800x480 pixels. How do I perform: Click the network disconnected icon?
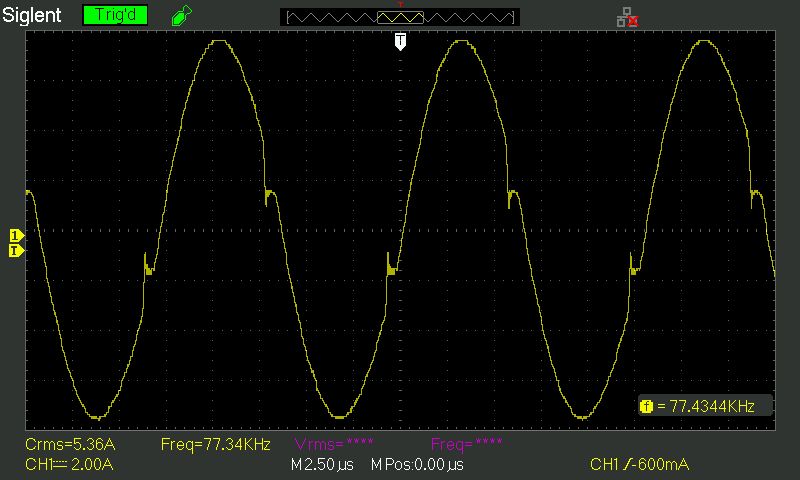[628, 17]
